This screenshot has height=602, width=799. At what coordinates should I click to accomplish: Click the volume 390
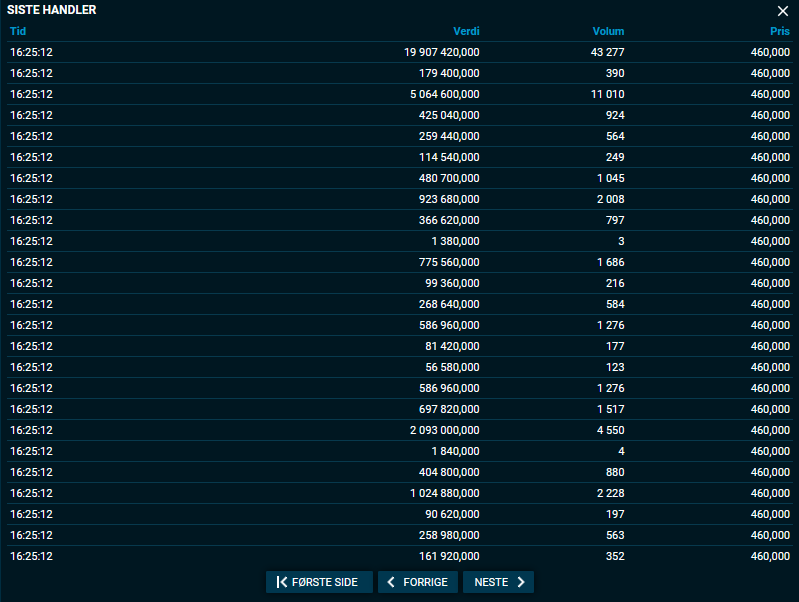615,73
